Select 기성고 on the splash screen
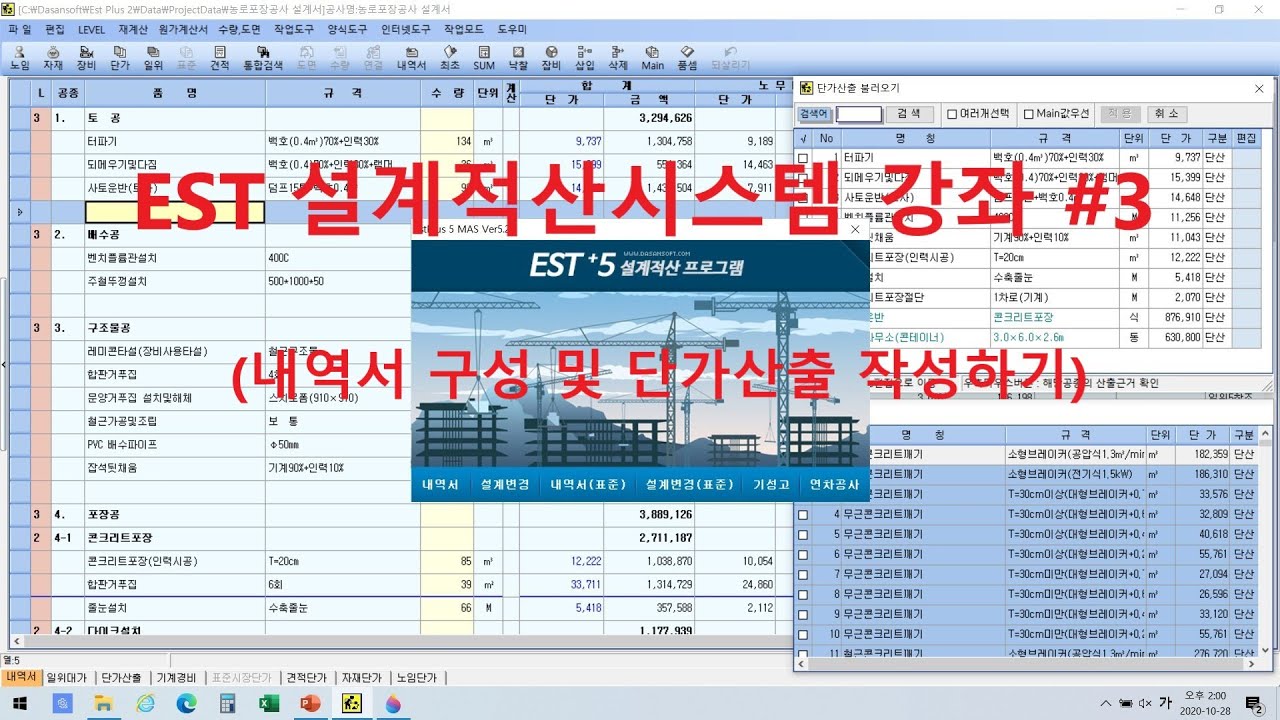1280x720 pixels. pos(771,485)
